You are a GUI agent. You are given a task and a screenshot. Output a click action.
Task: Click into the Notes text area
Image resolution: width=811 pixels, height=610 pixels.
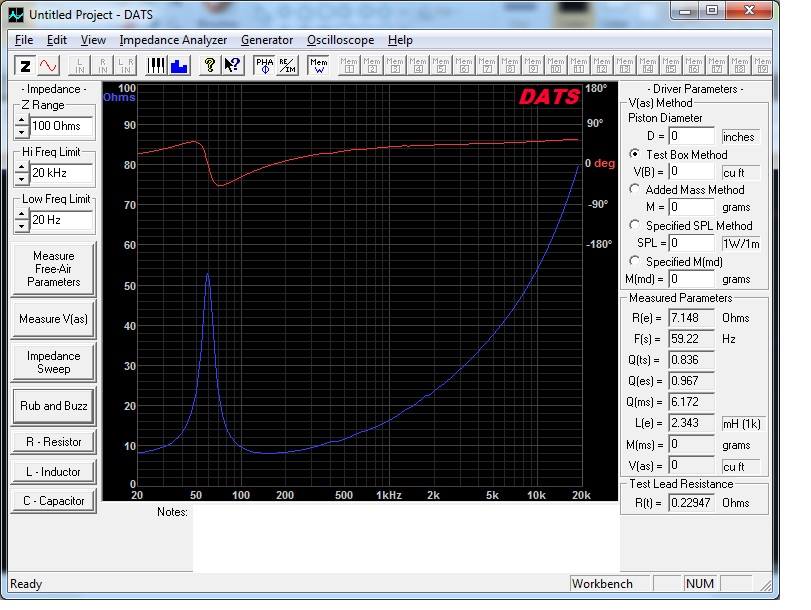[406, 538]
